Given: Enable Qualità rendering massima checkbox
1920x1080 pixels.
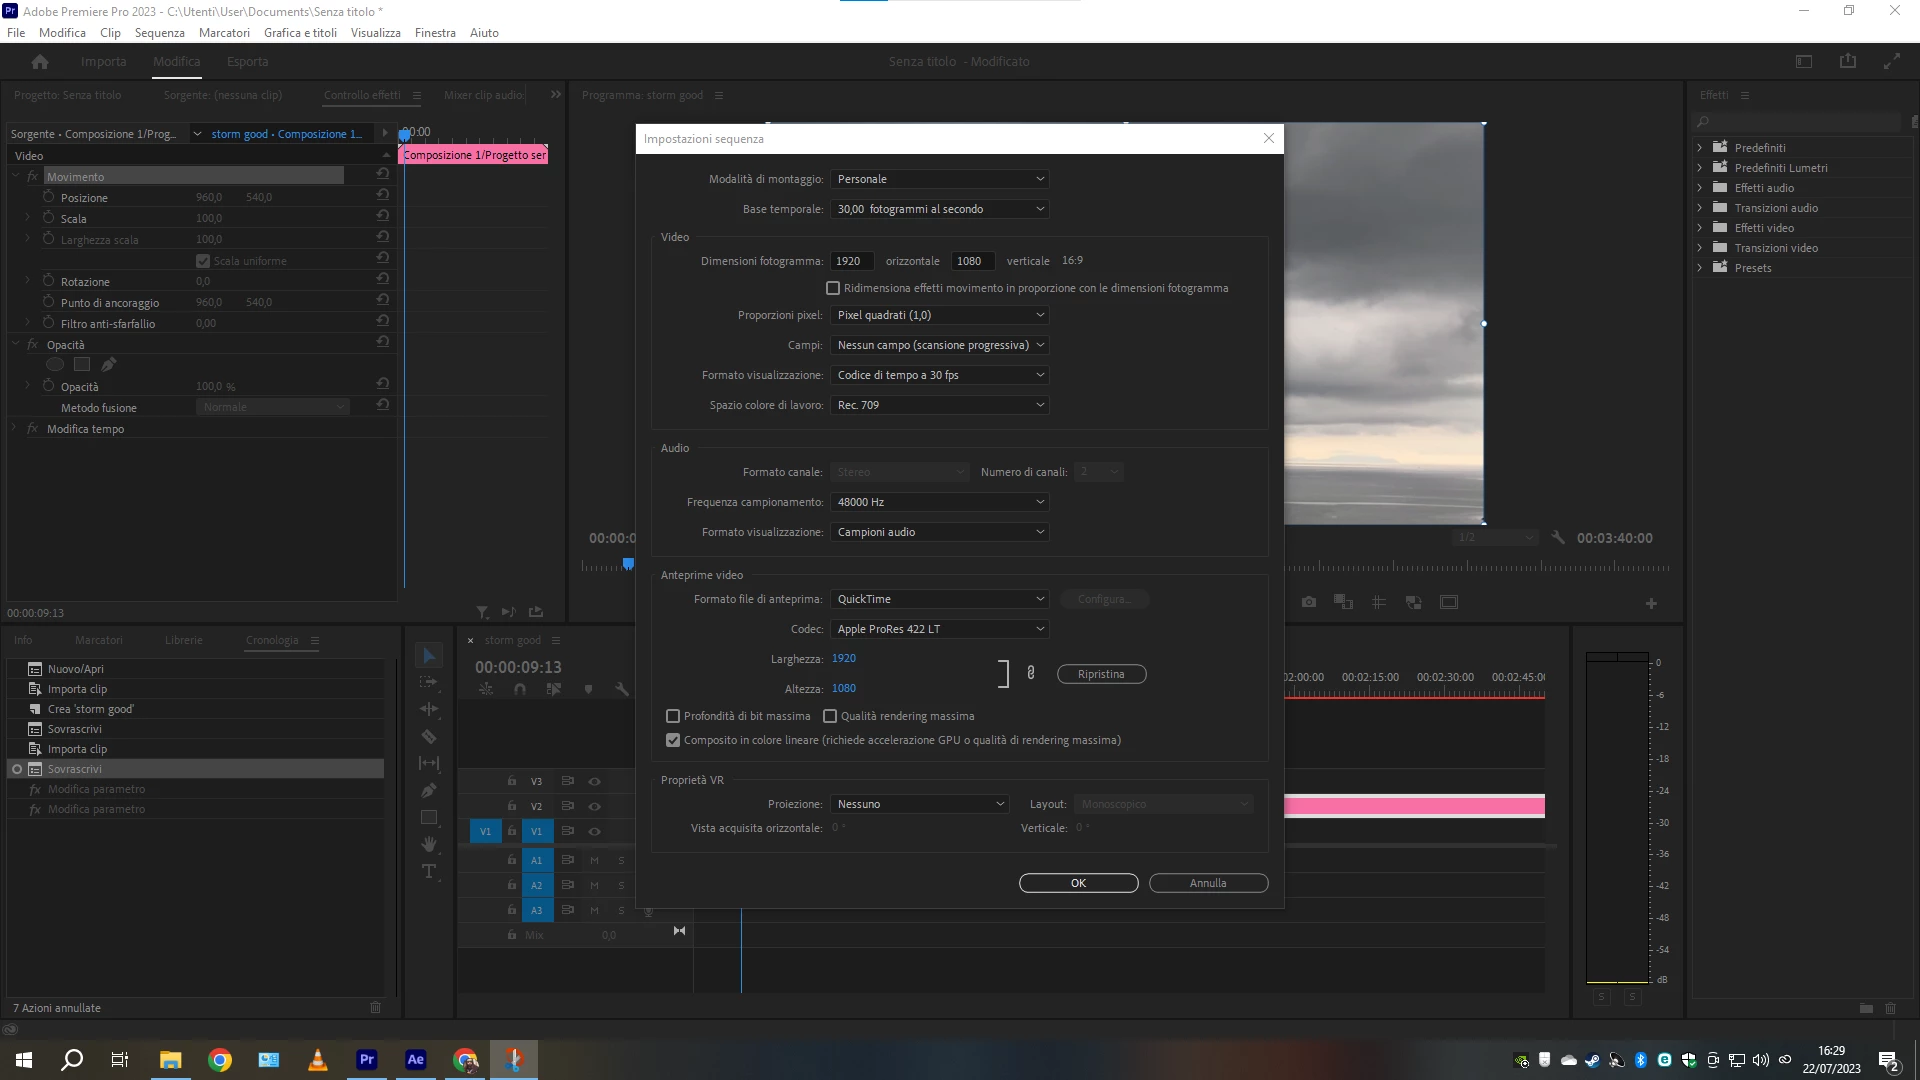Looking at the screenshot, I should [x=830, y=716].
